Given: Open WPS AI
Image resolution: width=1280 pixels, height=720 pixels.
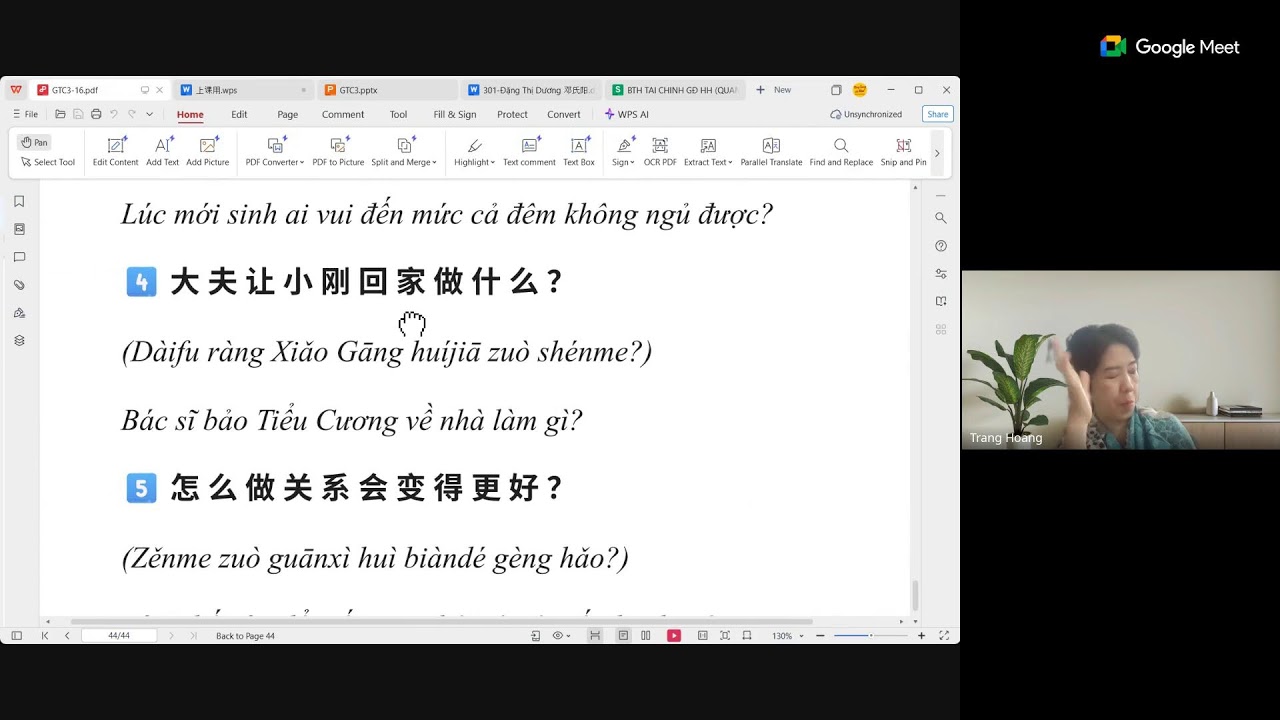Looking at the screenshot, I should click(x=627, y=114).
